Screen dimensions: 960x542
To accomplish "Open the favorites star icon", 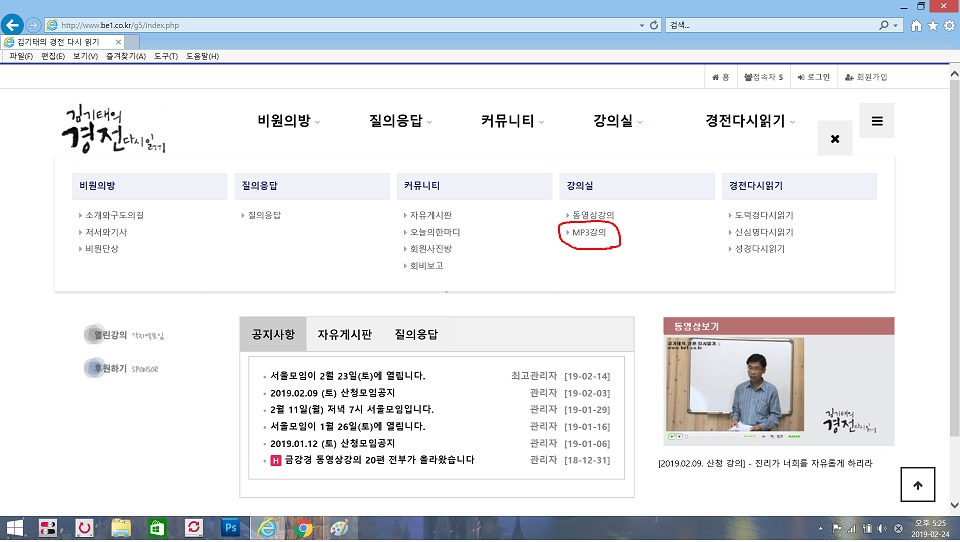I will (x=932, y=25).
